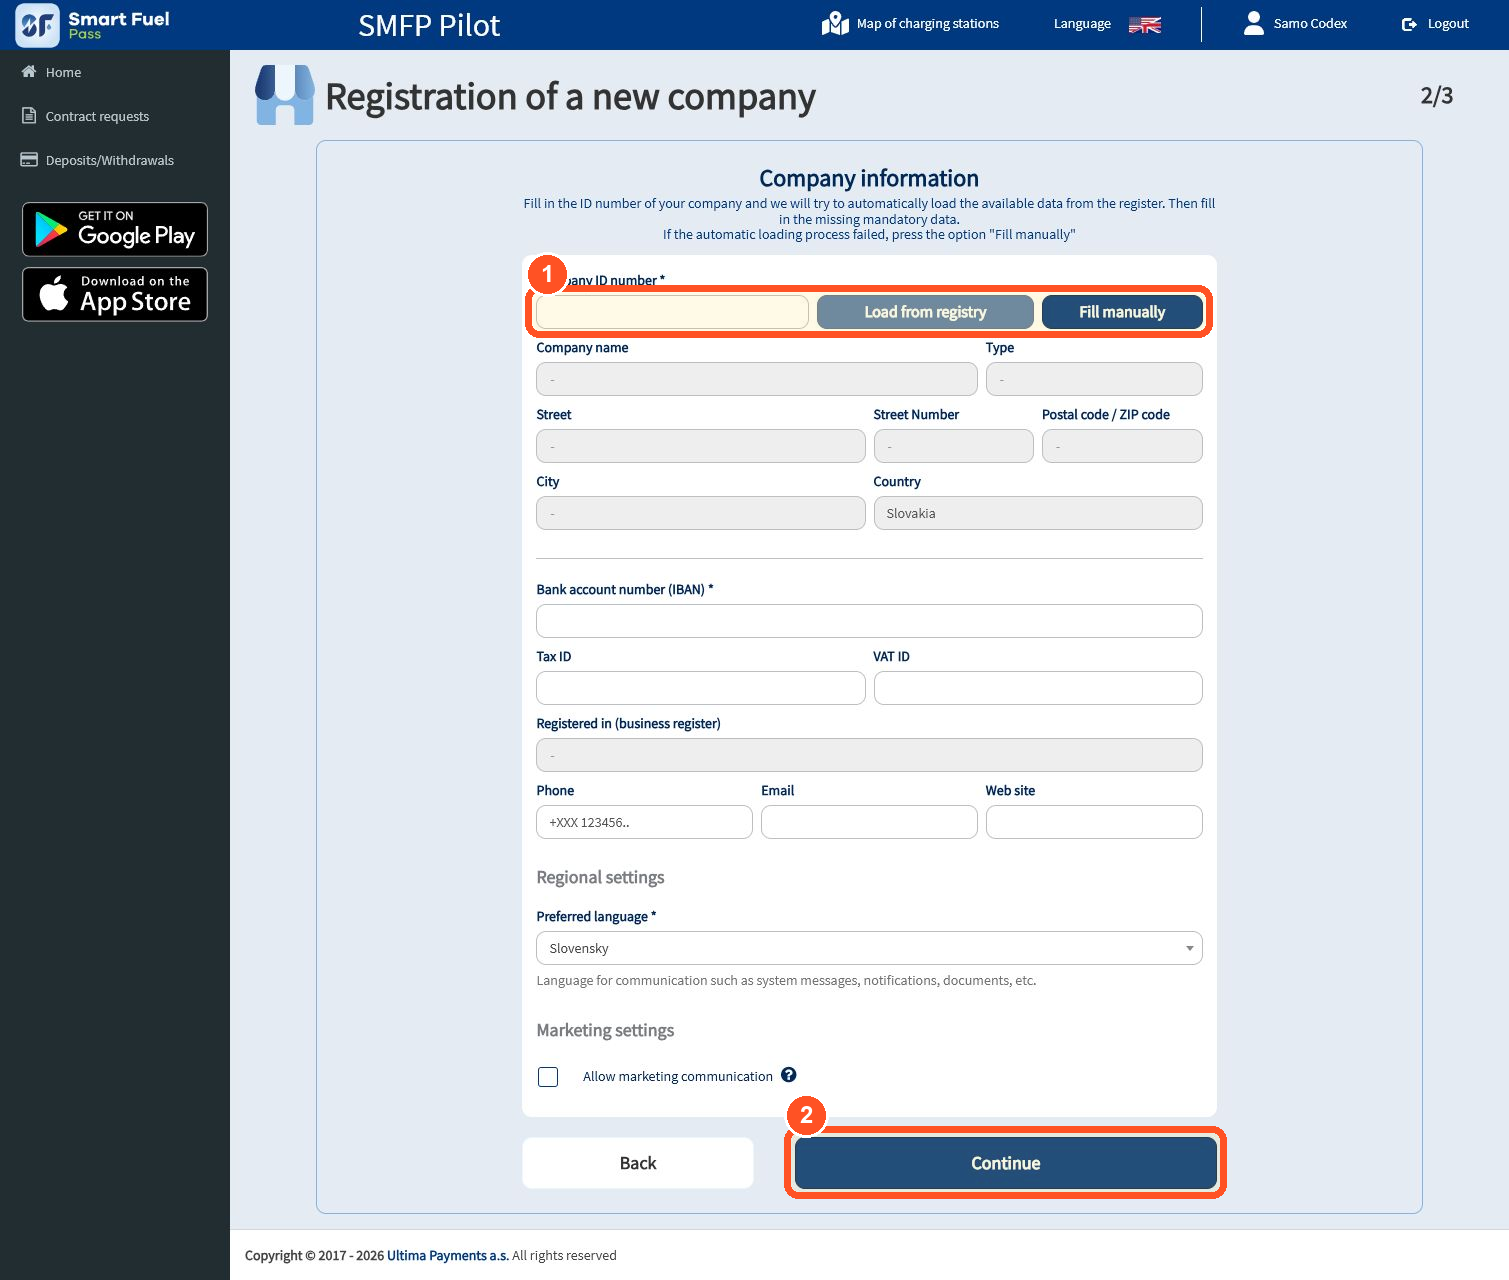Click the Fill manually button
This screenshot has height=1280, width=1509.
1122,312
